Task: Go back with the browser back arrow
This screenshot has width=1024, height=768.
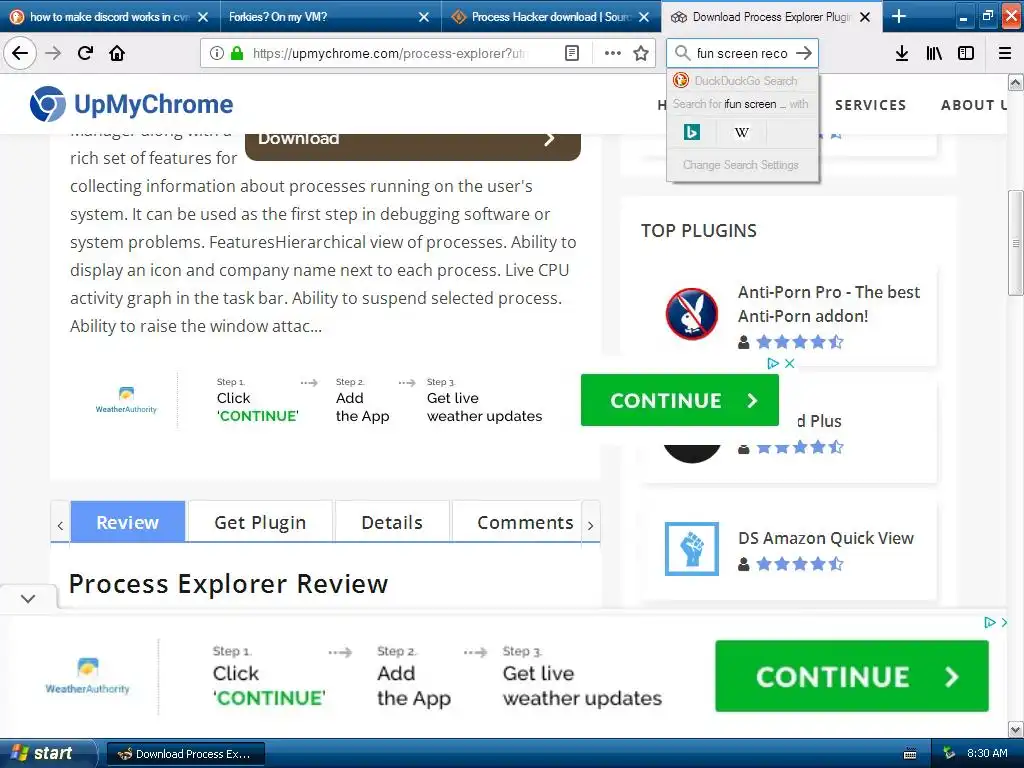Action: tap(20, 53)
